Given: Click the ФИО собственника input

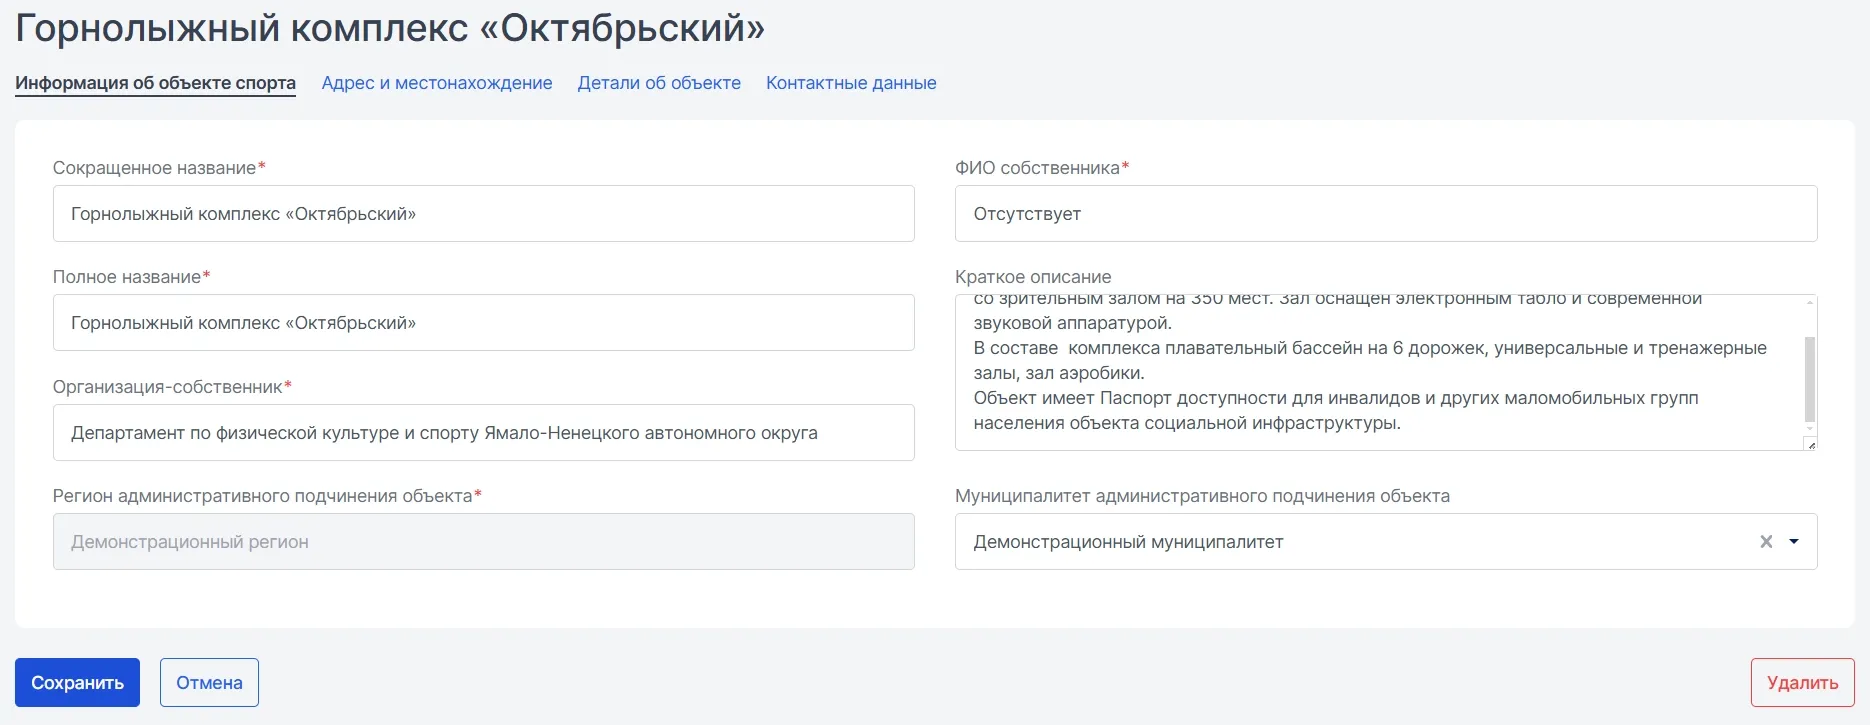Looking at the screenshot, I should pos(1386,213).
